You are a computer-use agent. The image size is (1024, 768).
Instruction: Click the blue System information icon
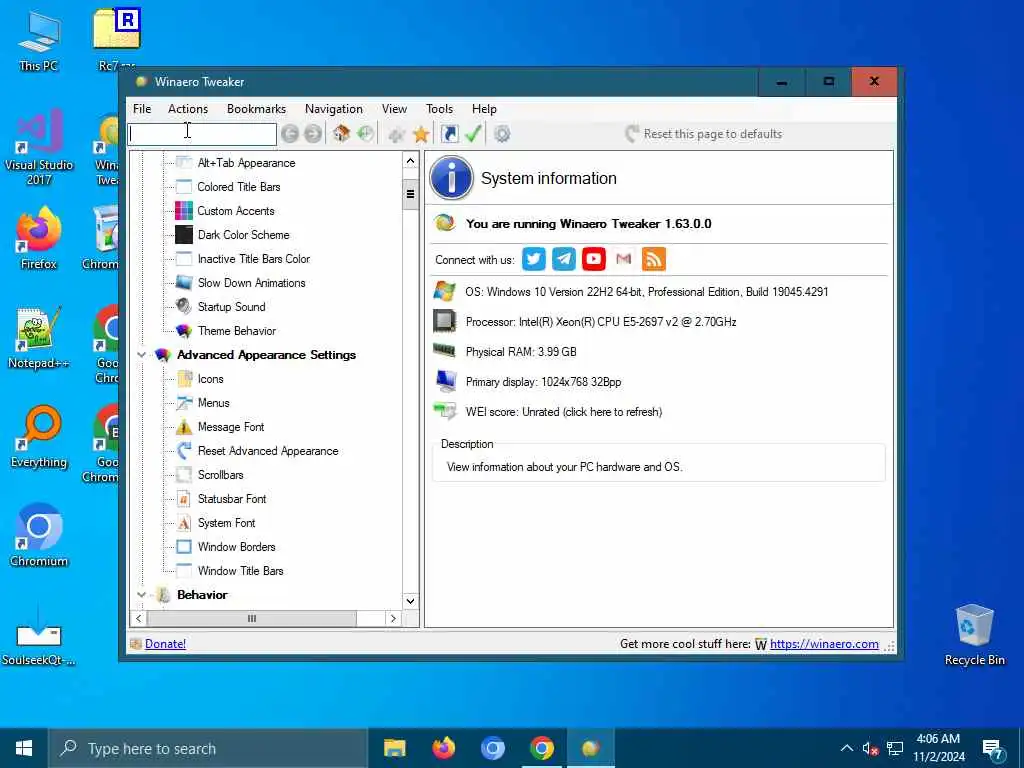point(451,178)
